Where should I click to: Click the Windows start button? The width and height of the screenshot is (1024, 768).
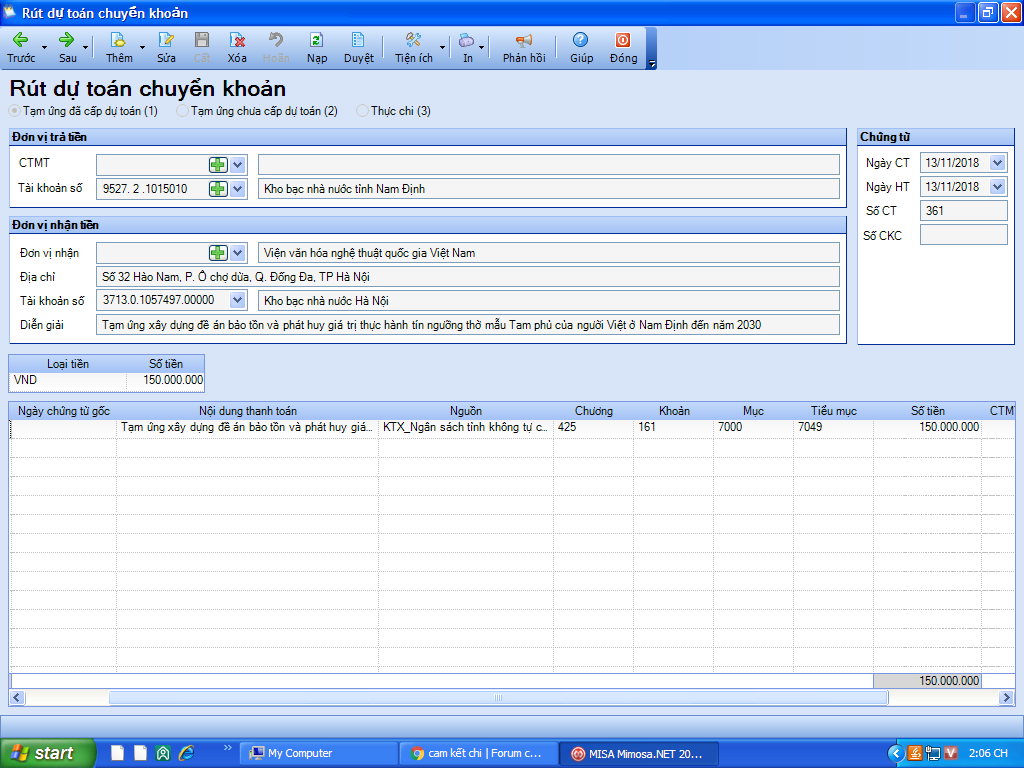[48, 753]
